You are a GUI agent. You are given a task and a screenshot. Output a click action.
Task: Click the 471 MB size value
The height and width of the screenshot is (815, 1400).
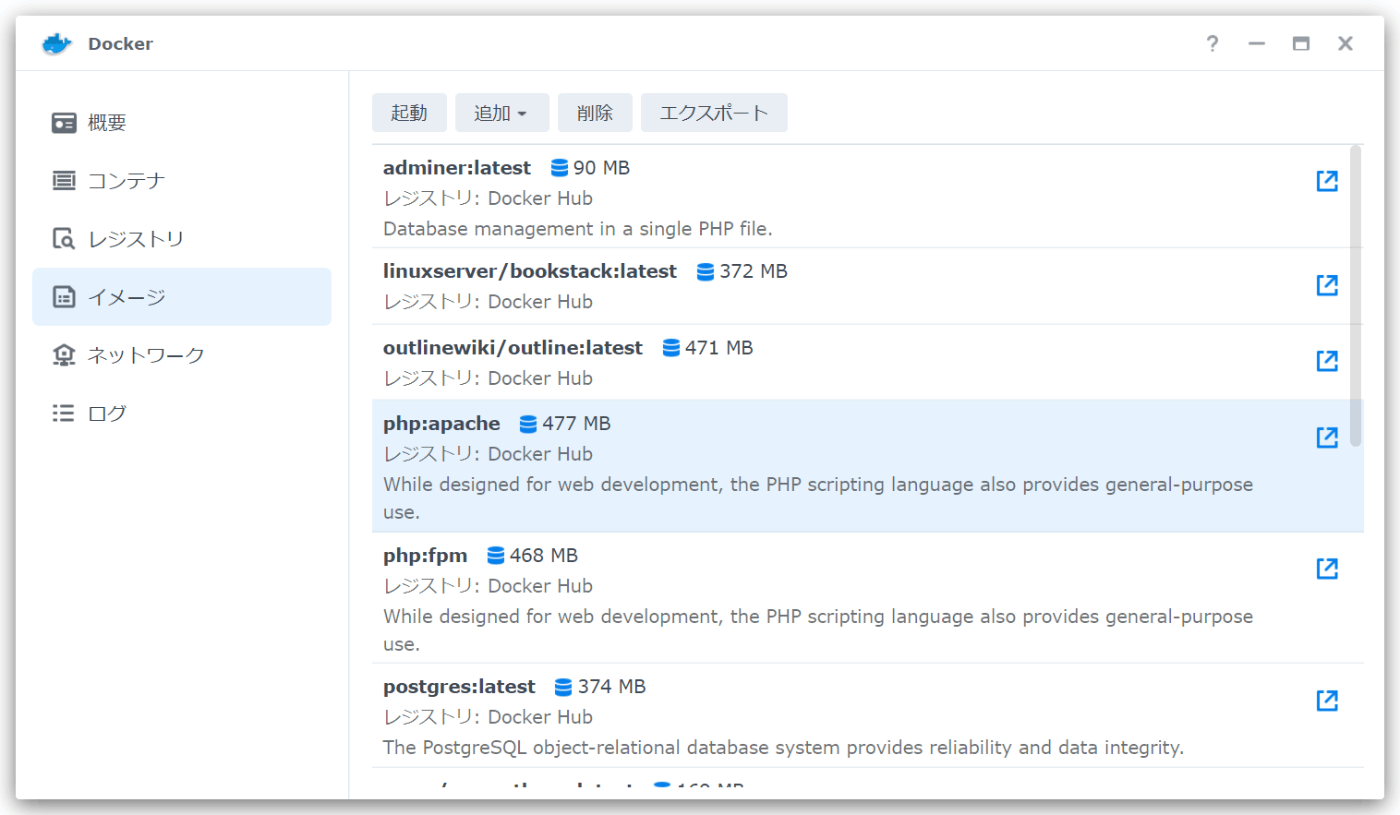(x=719, y=348)
